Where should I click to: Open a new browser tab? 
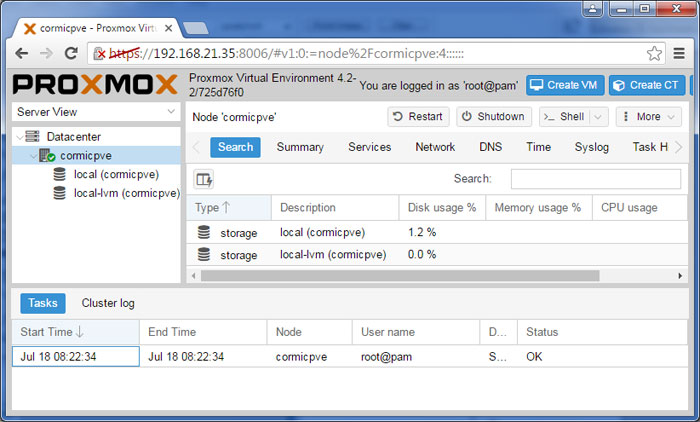coord(196,28)
